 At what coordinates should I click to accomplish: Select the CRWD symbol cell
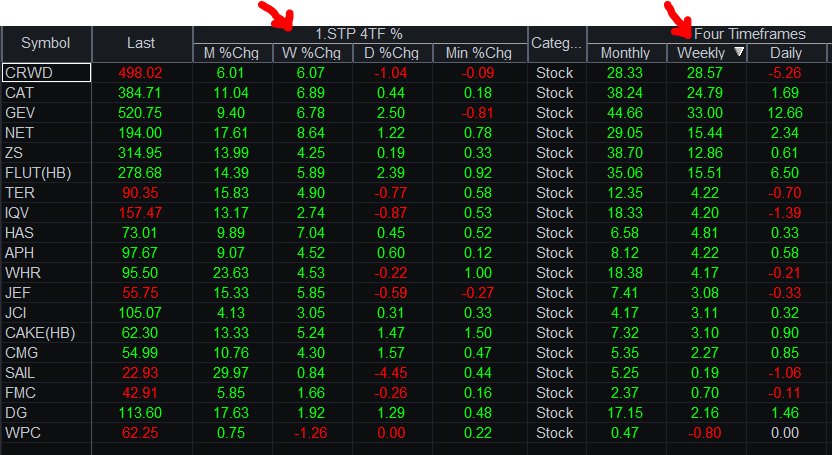[x=46, y=73]
